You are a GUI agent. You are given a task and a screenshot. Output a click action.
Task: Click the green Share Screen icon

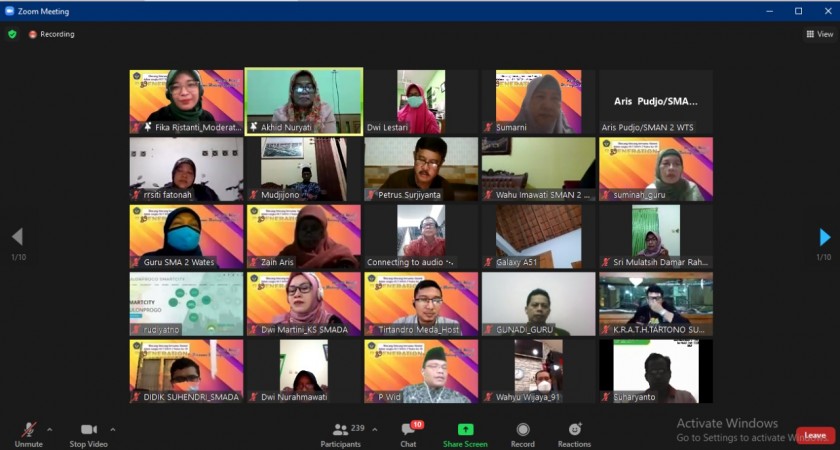(466, 430)
